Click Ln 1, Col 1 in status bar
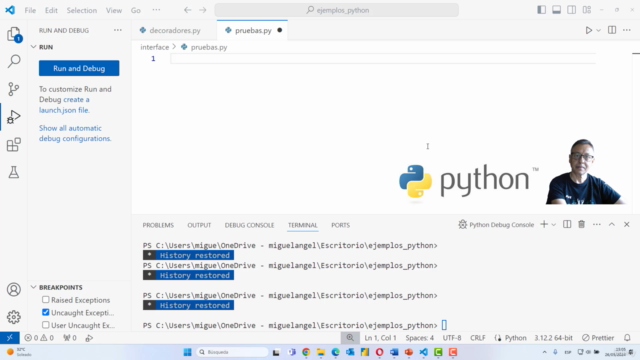This screenshot has height=360, width=640. click(x=380, y=338)
